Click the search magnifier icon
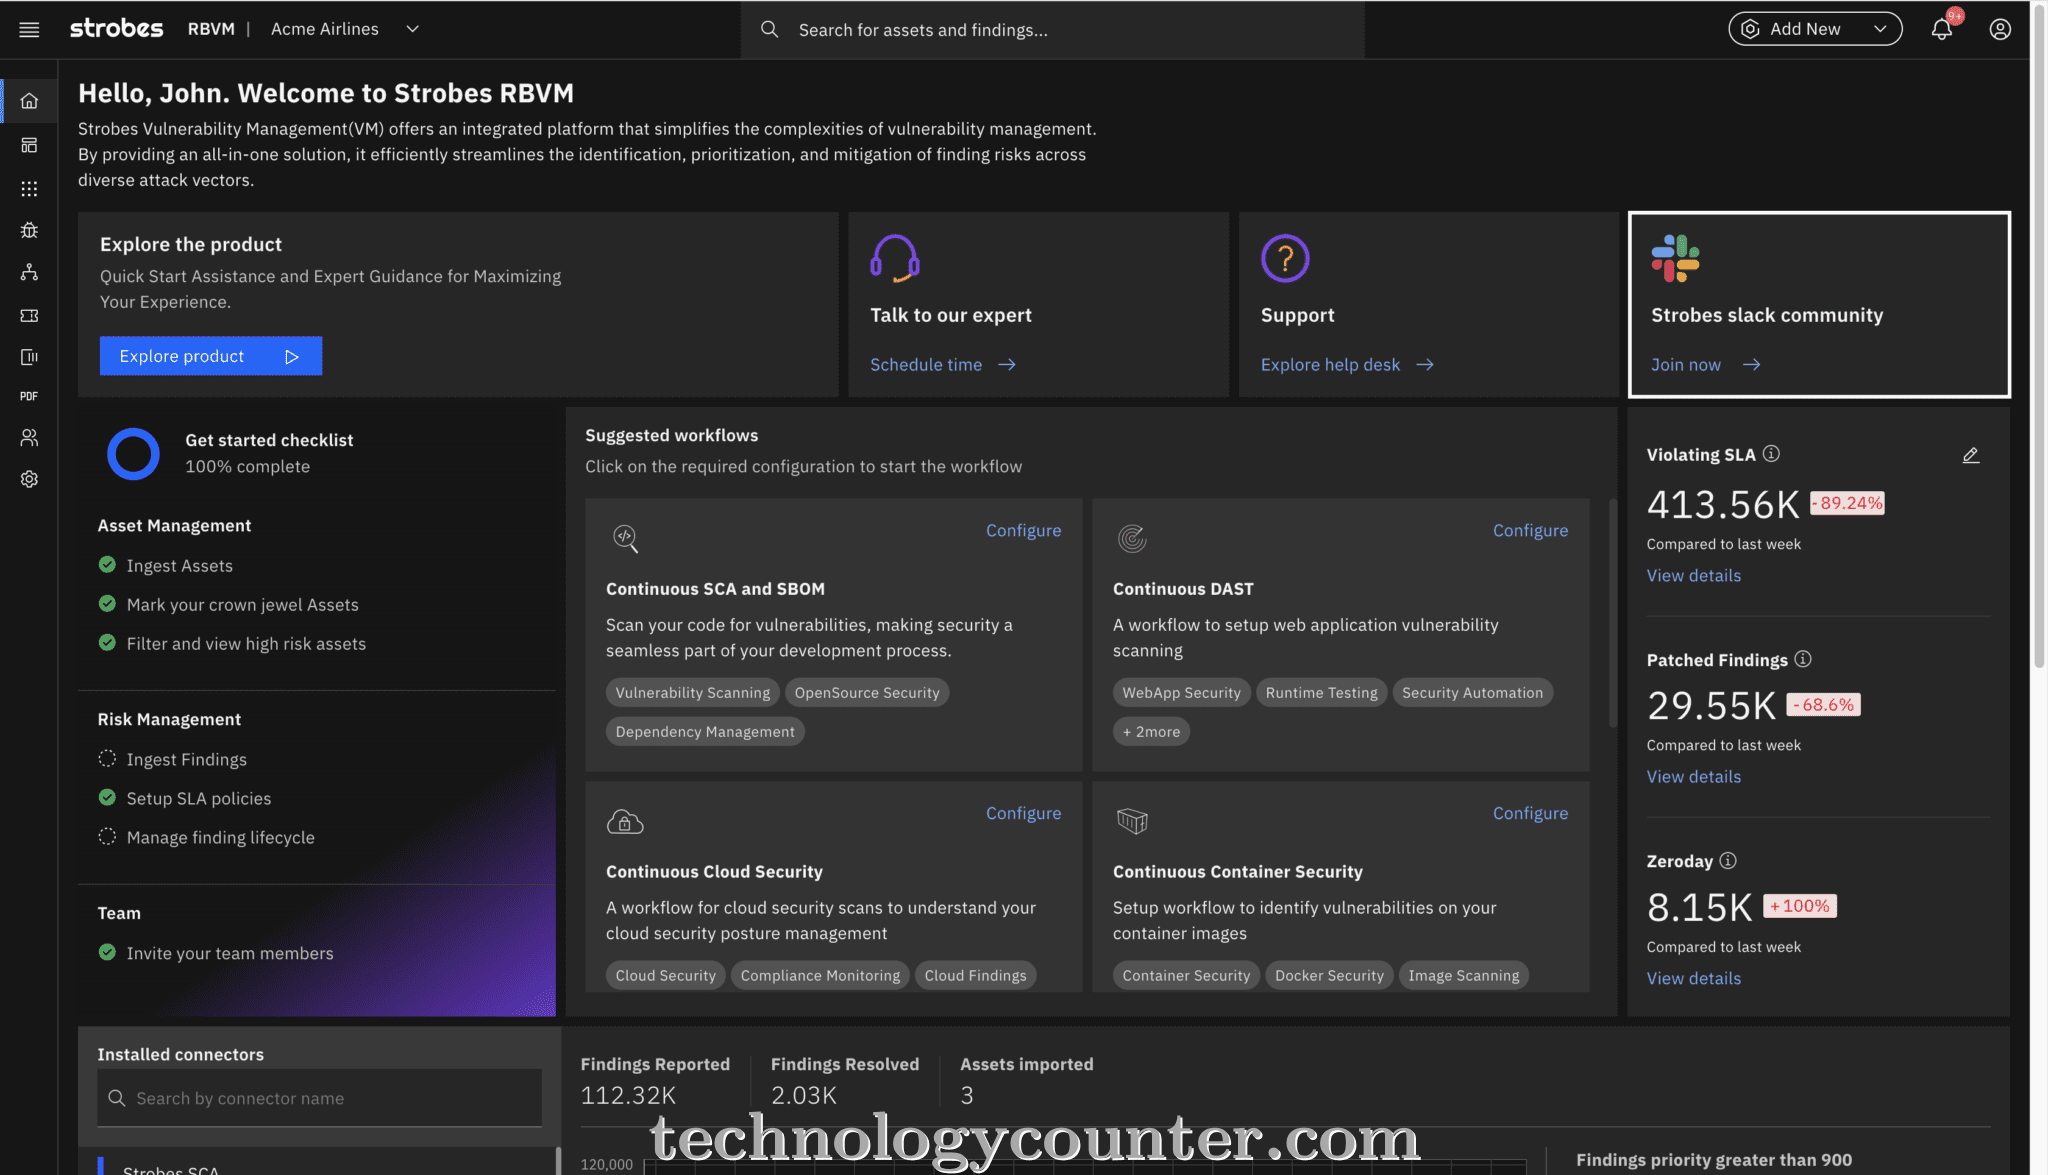The height and width of the screenshot is (1175, 2048). click(x=769, y=29)
